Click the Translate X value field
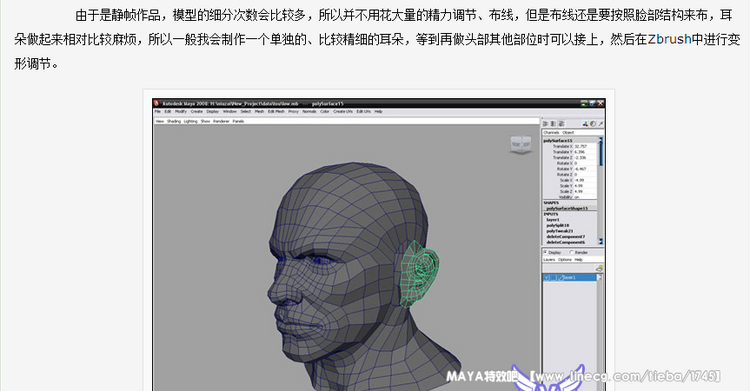This screenshot has height=391, width=750. pos(585,146)
